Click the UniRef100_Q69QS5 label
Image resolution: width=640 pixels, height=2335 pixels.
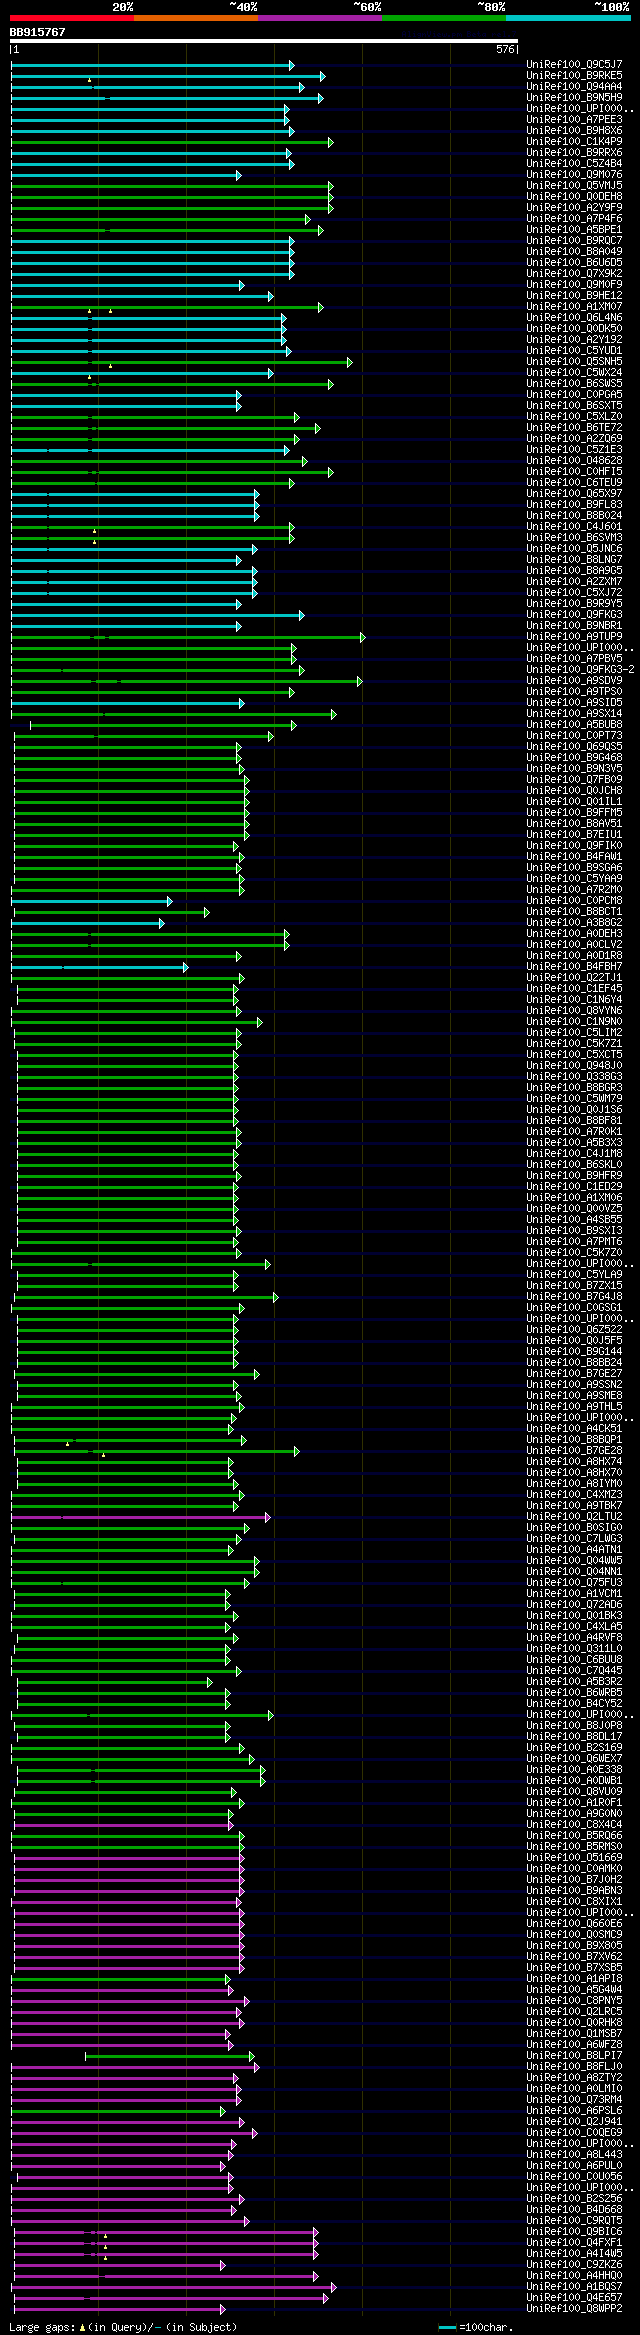point(574,747)
